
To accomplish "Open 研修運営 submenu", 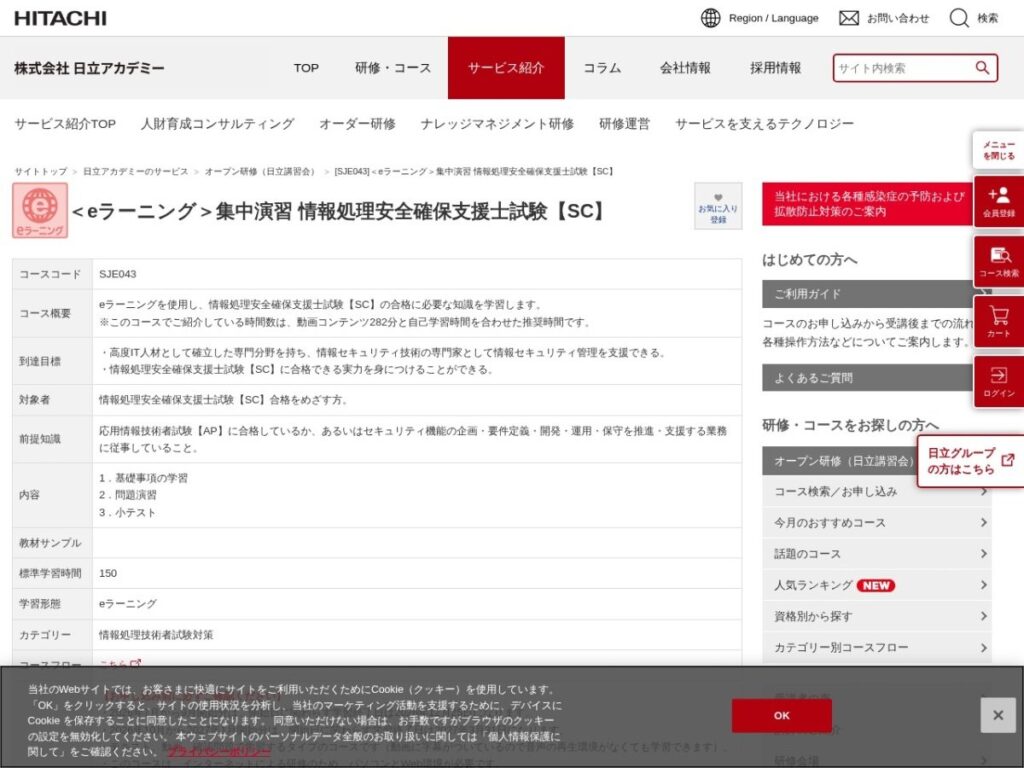I will [x=624, y=124].
